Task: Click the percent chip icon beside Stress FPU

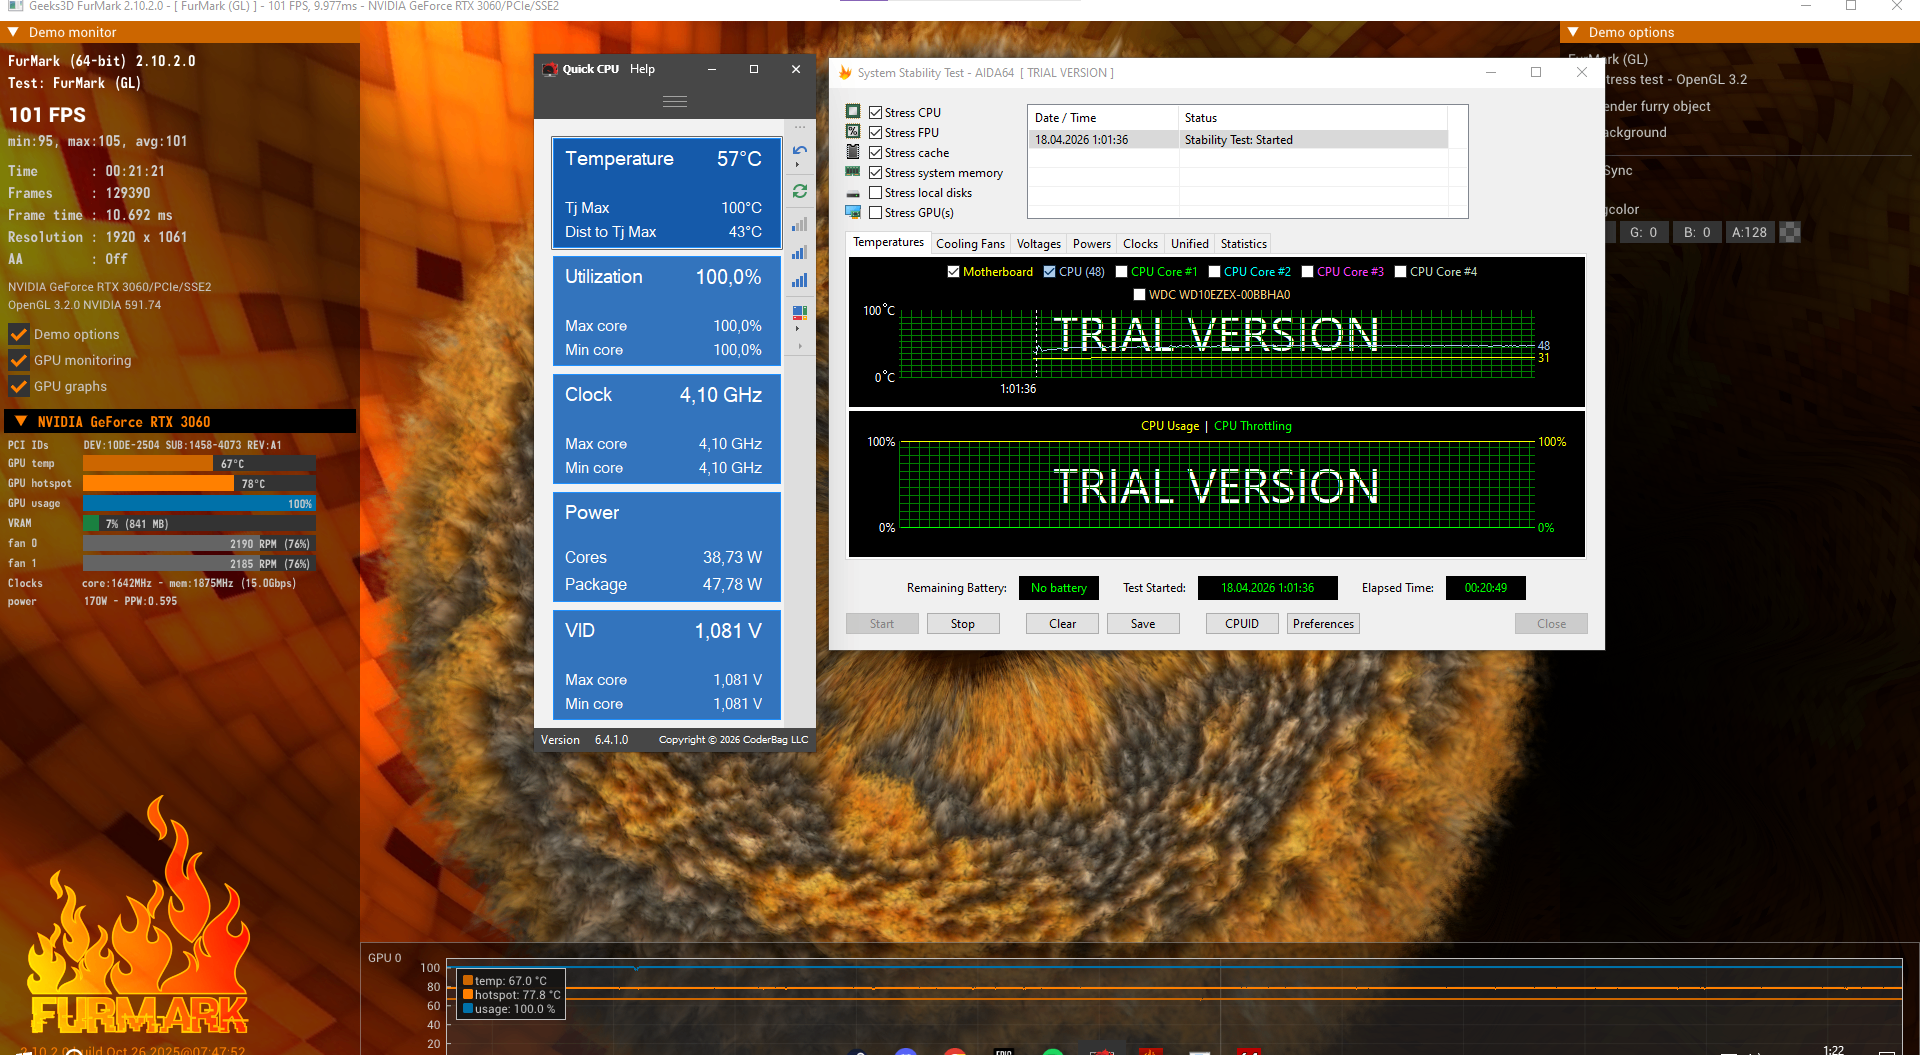Action: [x=853, y=132]
